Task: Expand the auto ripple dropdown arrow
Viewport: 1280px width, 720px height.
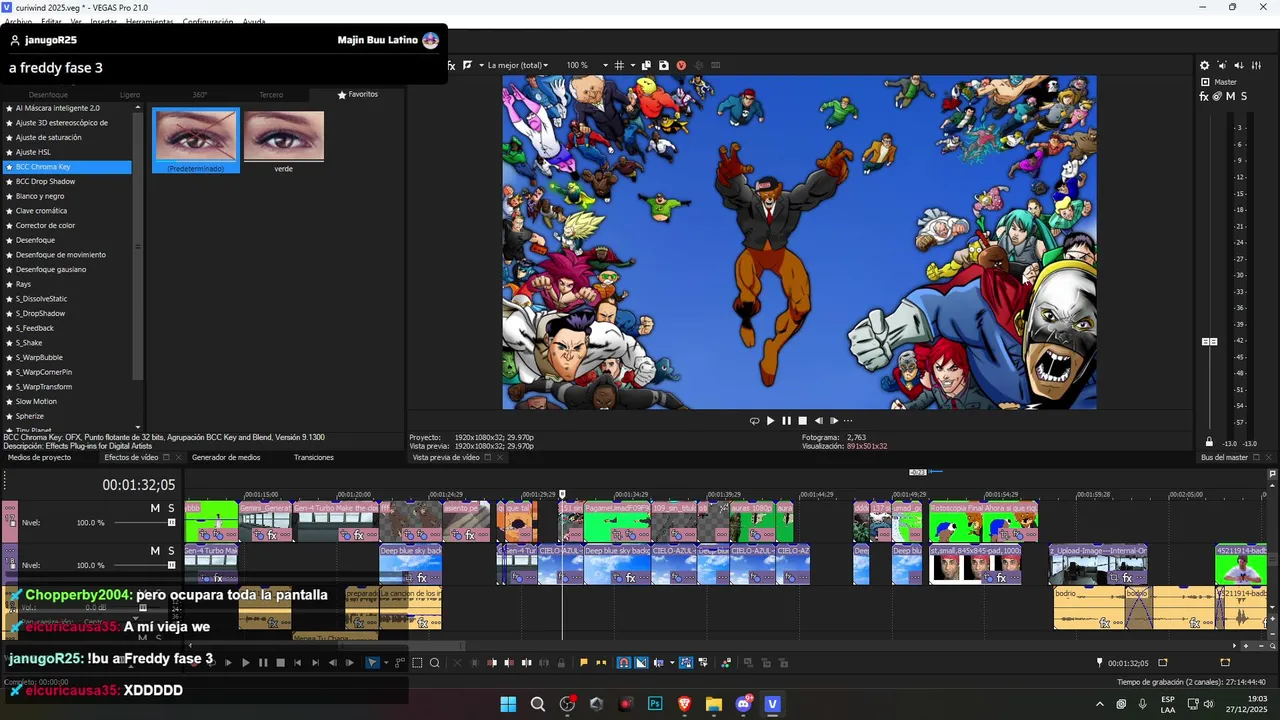Action: coord(671,662)
